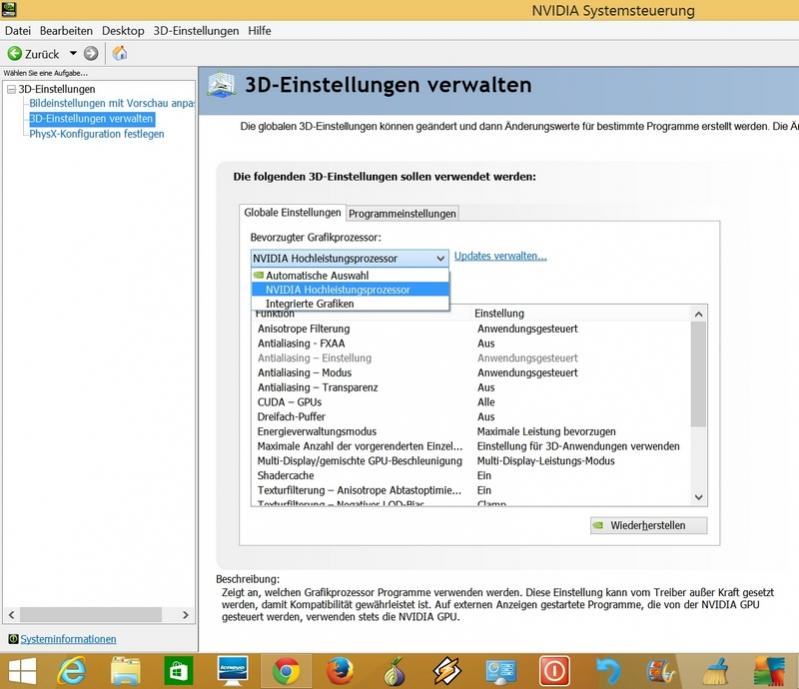This screenshot has height=689, width=799.
Task: Click left panel scroll left arrow
Action: click(x=12, y=615)
